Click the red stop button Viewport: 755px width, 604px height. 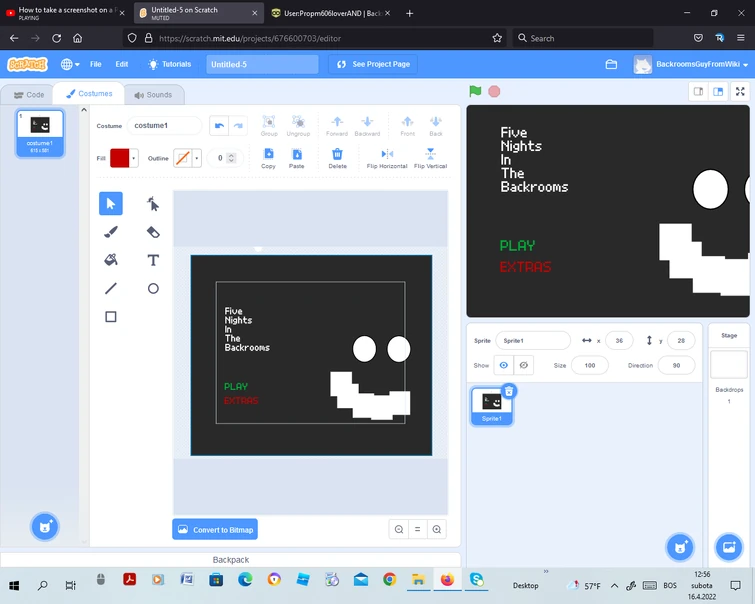coord(494,91)
